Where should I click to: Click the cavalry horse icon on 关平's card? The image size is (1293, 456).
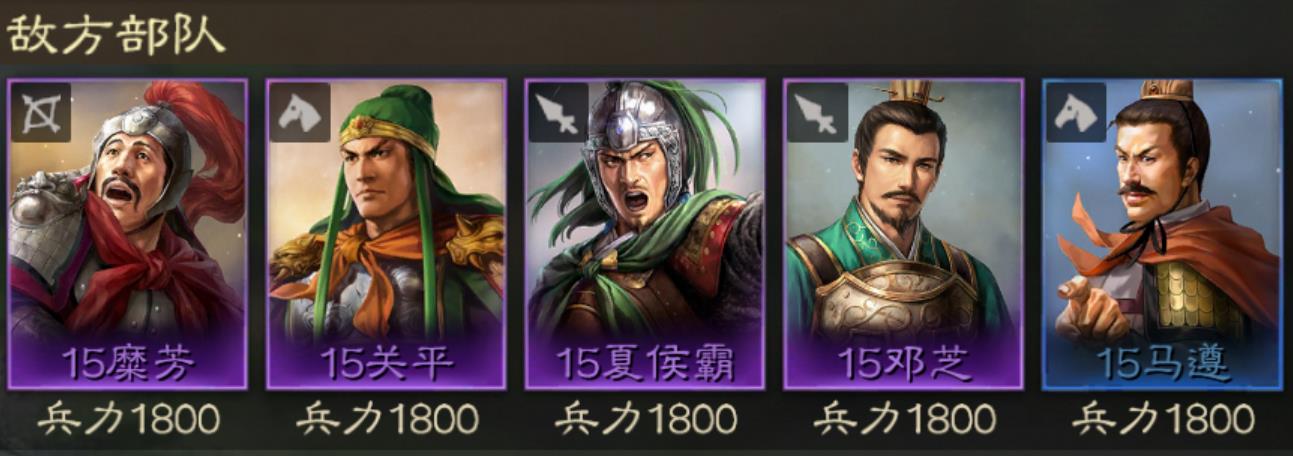[300, 112]
